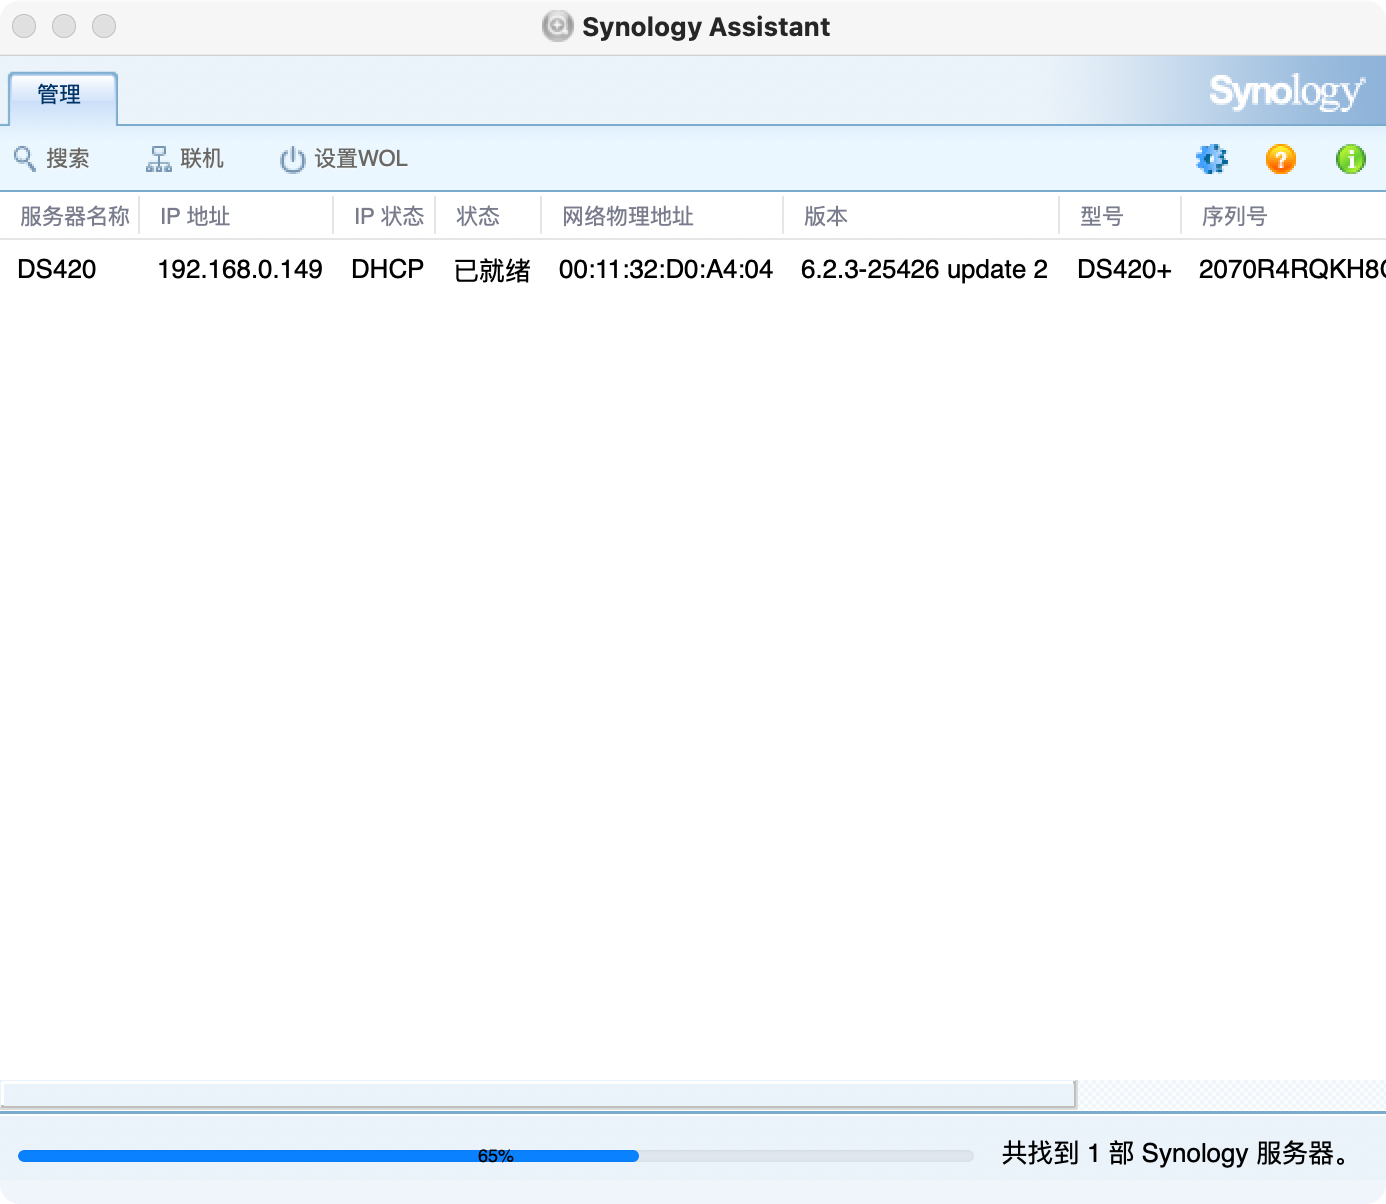This screenshot has width=1386, height=1204.
Task: Sort by the 序列号 column header
Action: click(1284, 216)
